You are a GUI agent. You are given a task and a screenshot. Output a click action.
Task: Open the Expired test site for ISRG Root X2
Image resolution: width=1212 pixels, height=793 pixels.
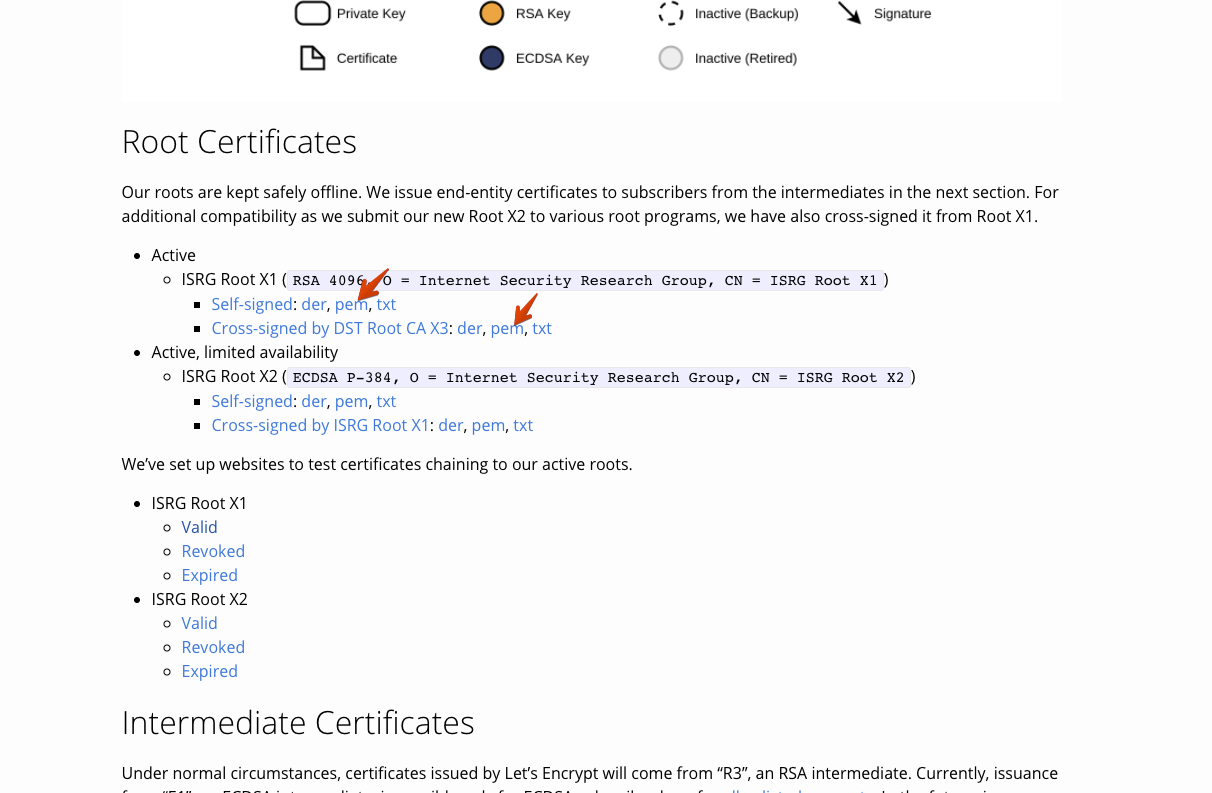tap(210, 671)
